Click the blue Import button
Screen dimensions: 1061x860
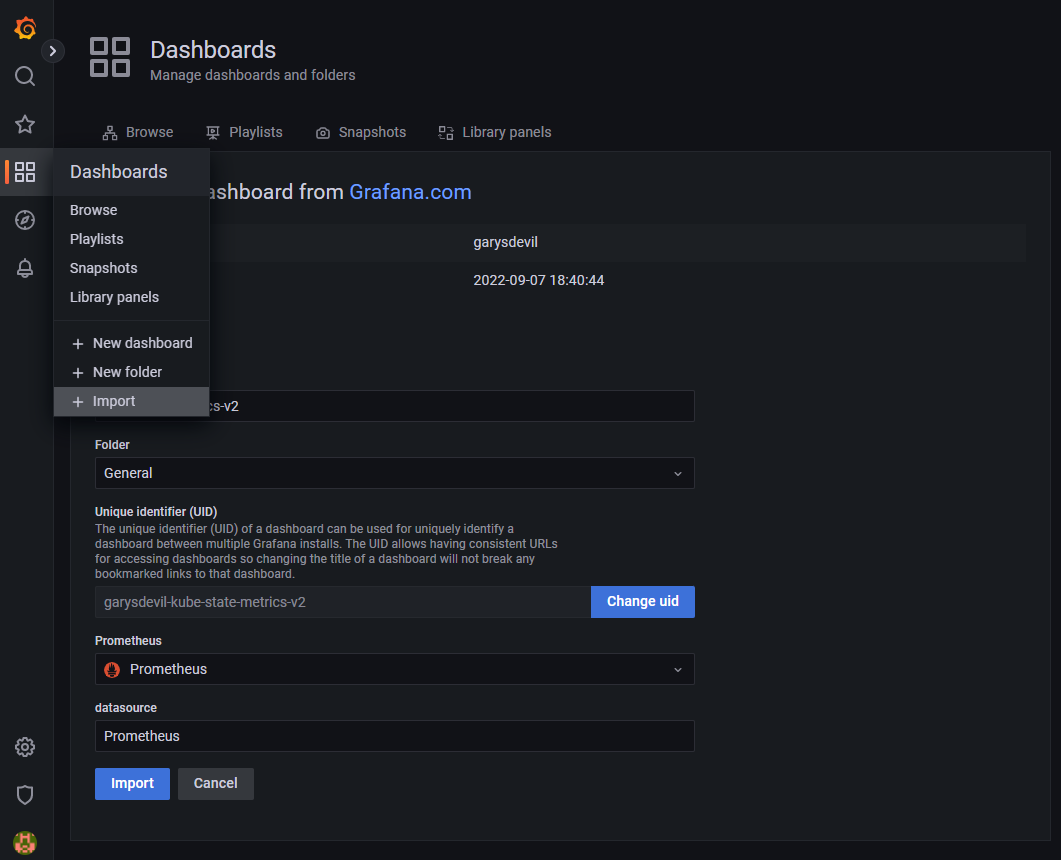[133, 784]
